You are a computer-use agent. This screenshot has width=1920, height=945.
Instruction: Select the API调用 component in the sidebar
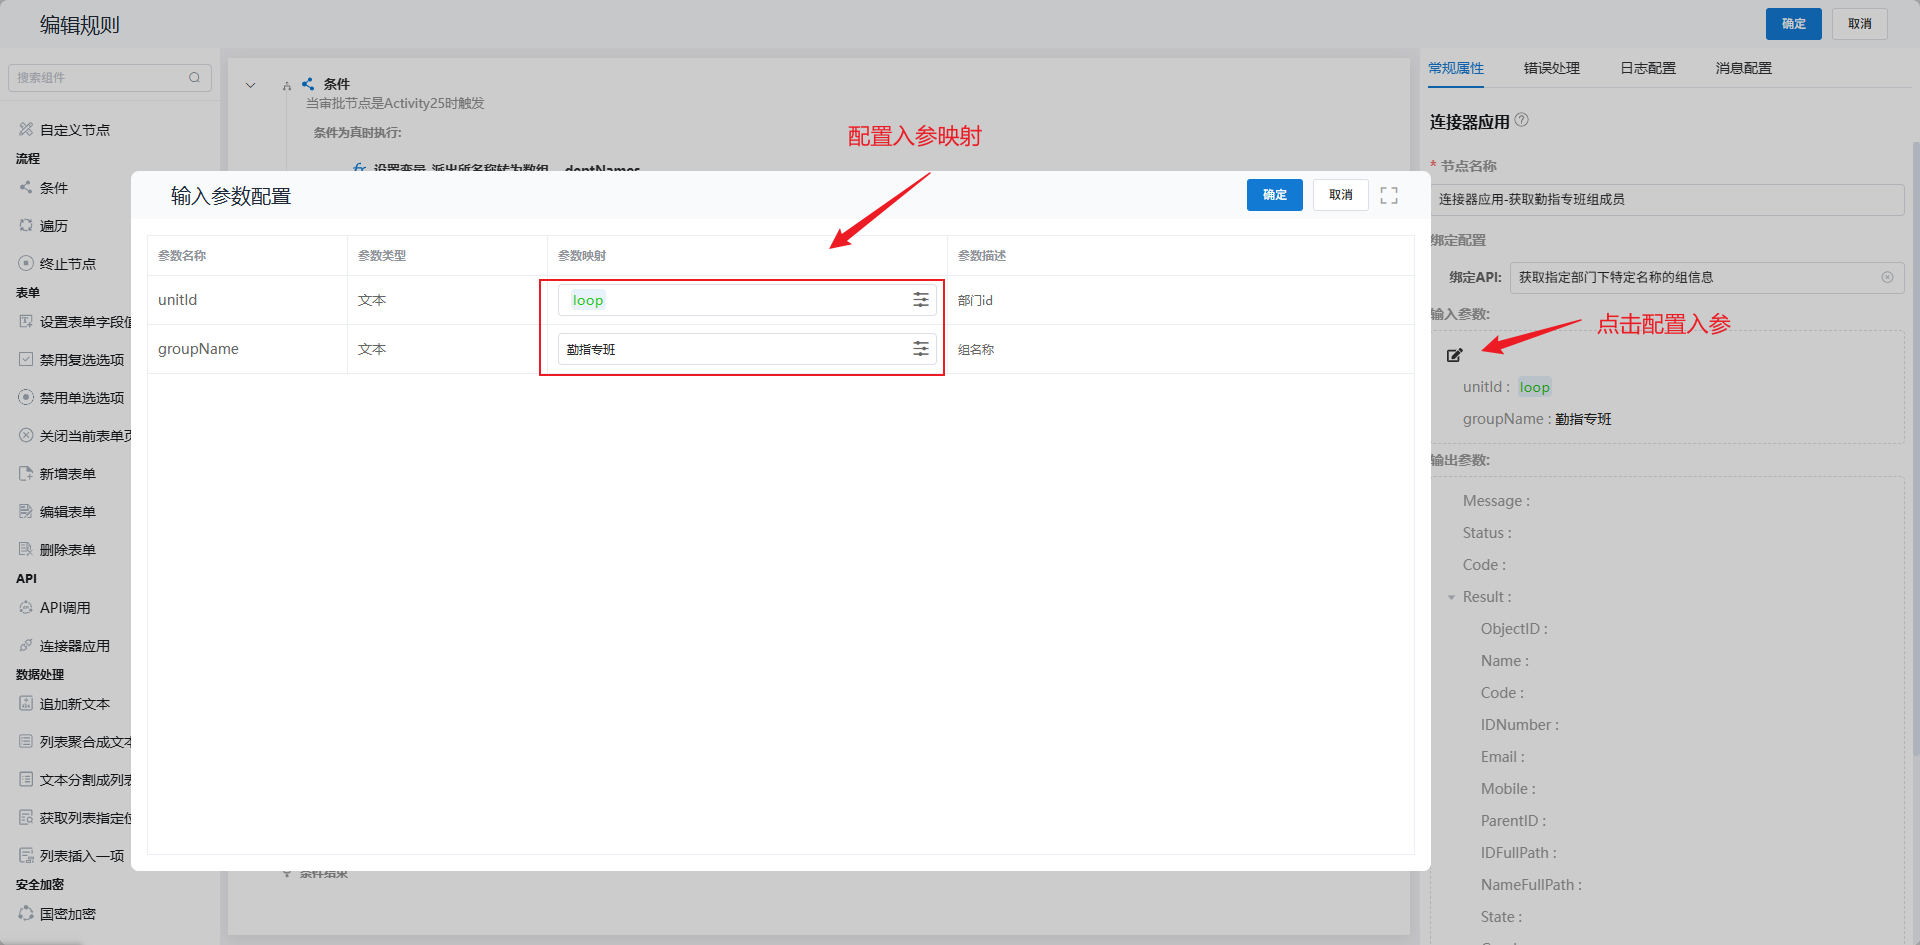point(65,608)
